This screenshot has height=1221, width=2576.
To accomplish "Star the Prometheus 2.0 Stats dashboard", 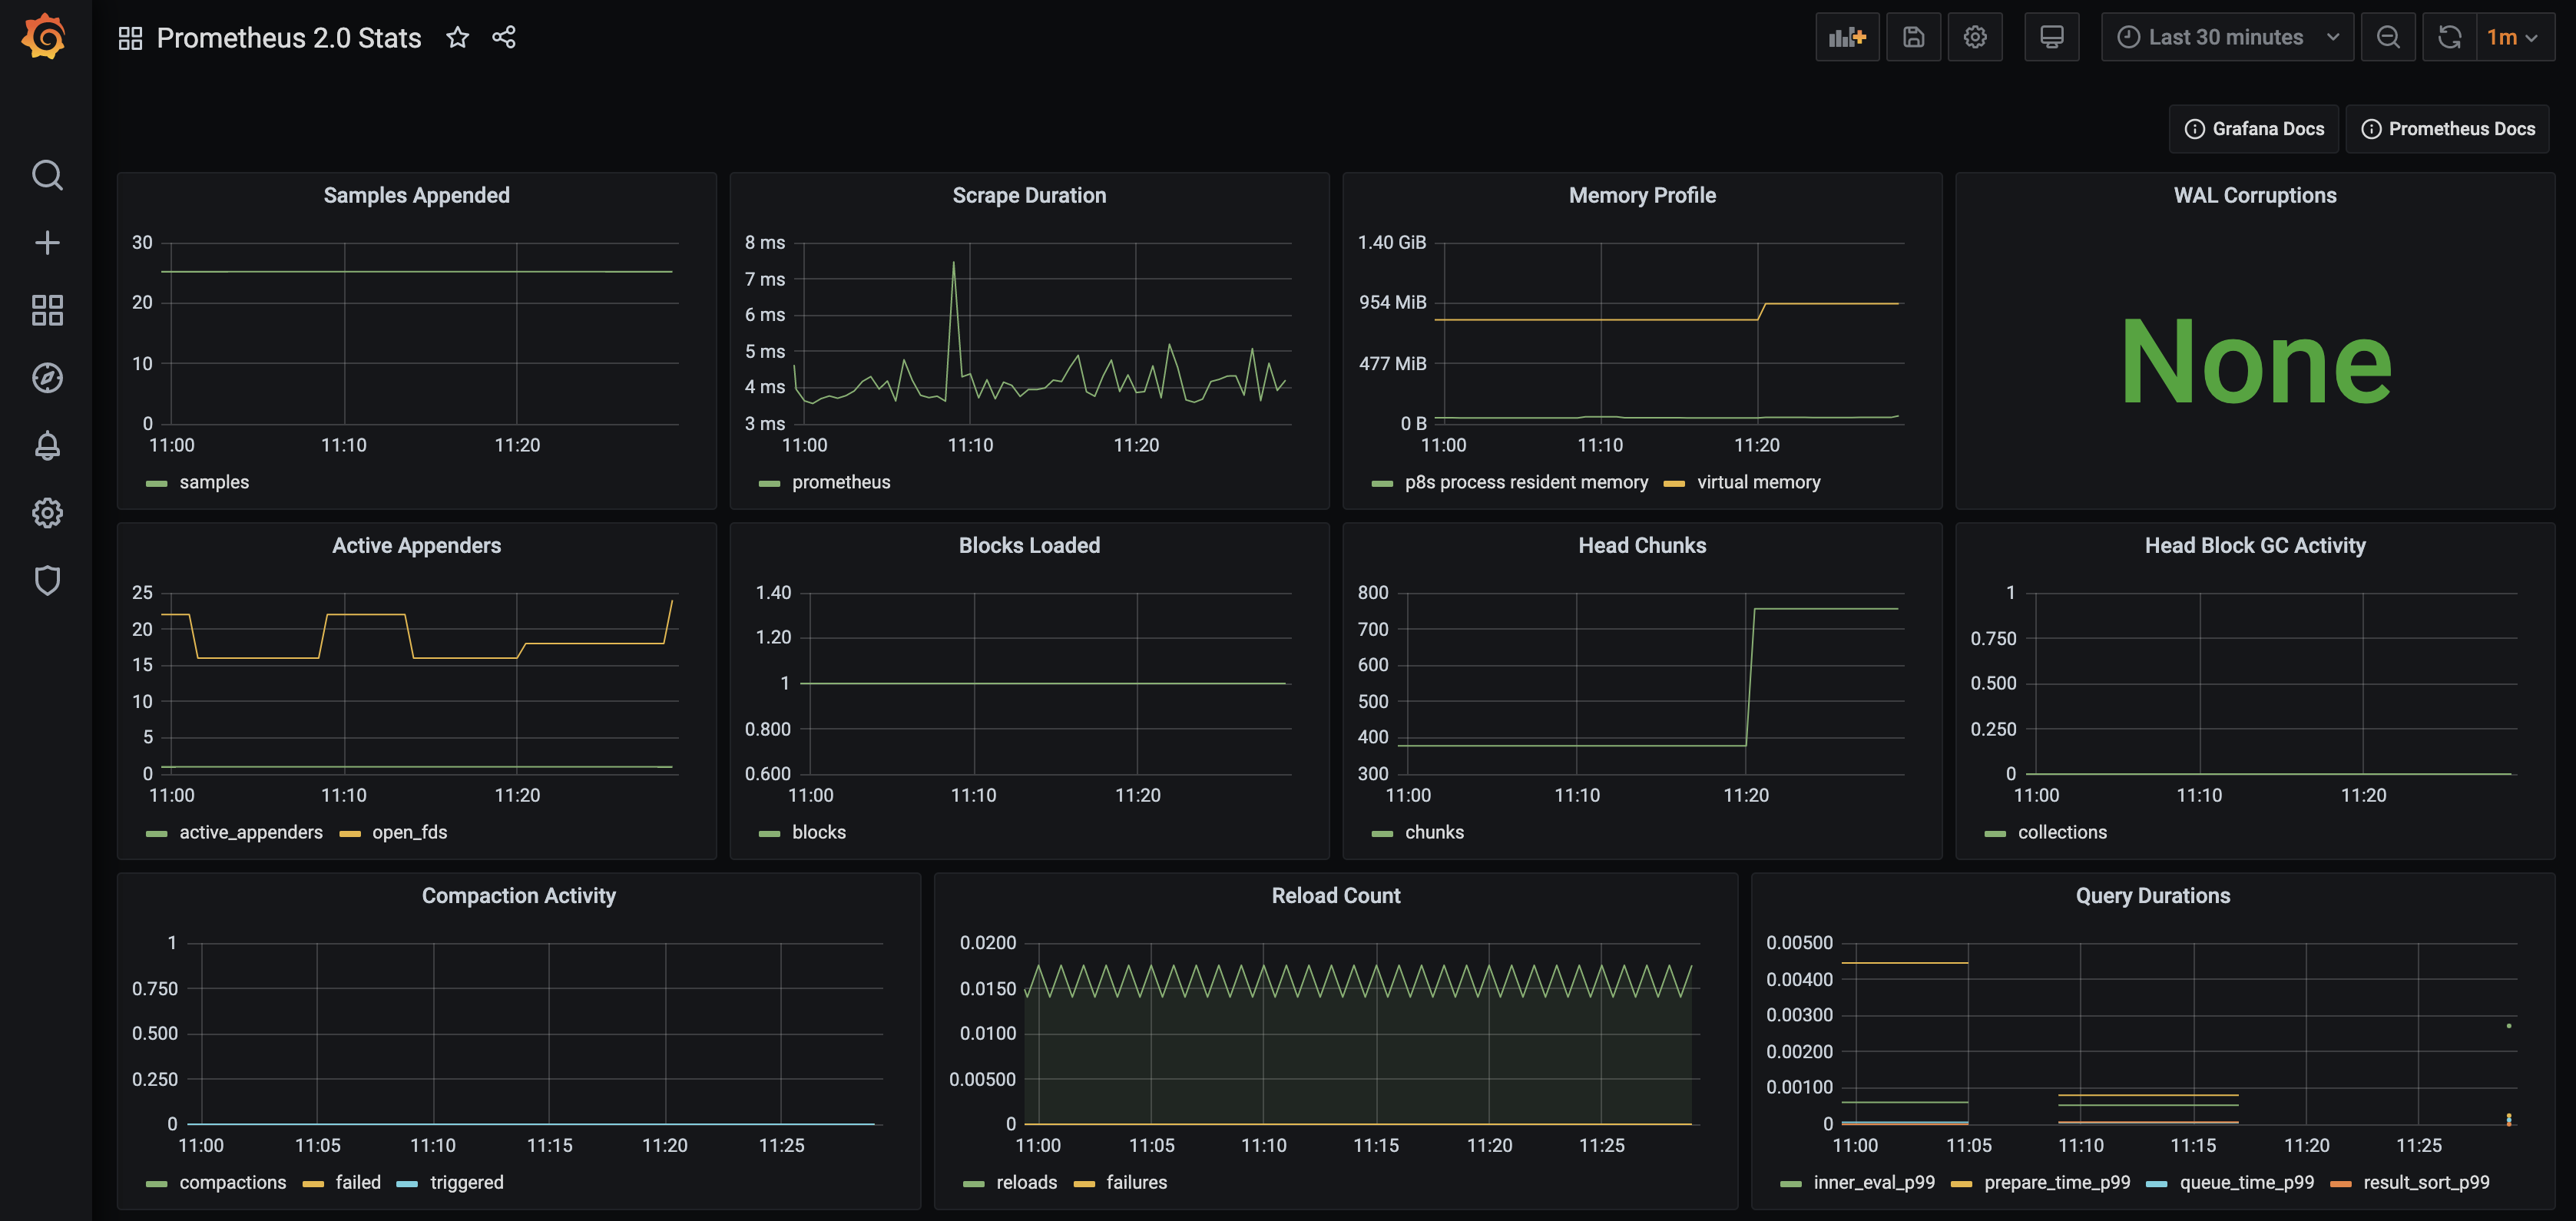I will click(x=457, y=37).
